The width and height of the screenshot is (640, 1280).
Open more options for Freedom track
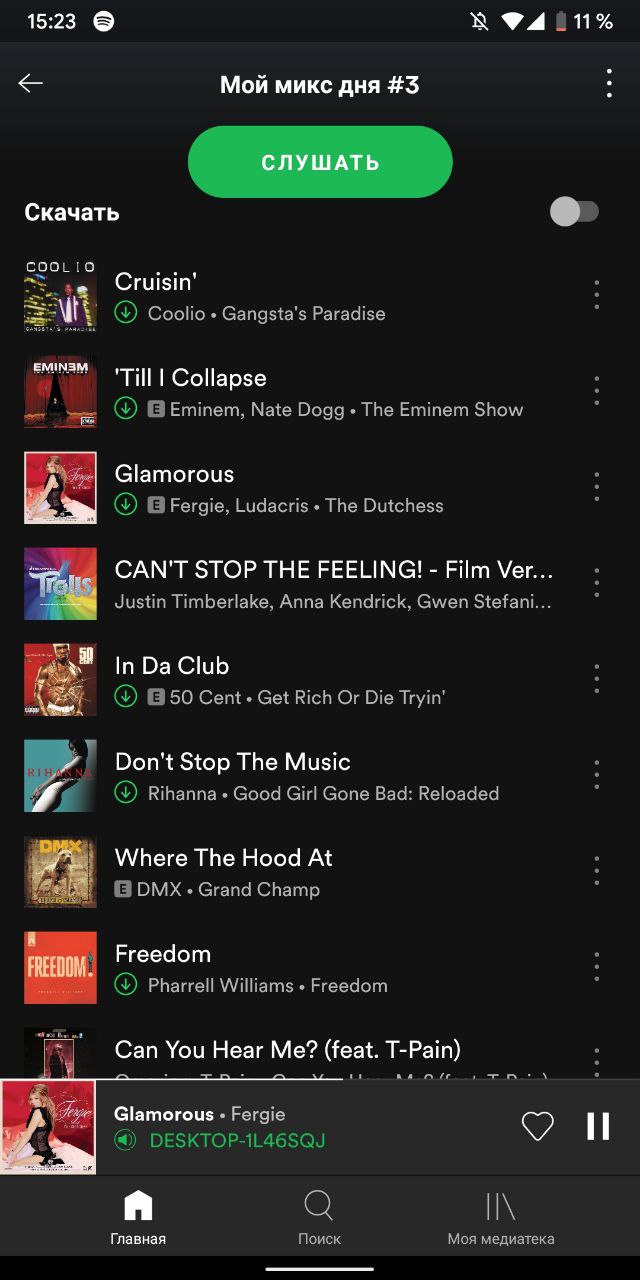[x=597, y=967]
